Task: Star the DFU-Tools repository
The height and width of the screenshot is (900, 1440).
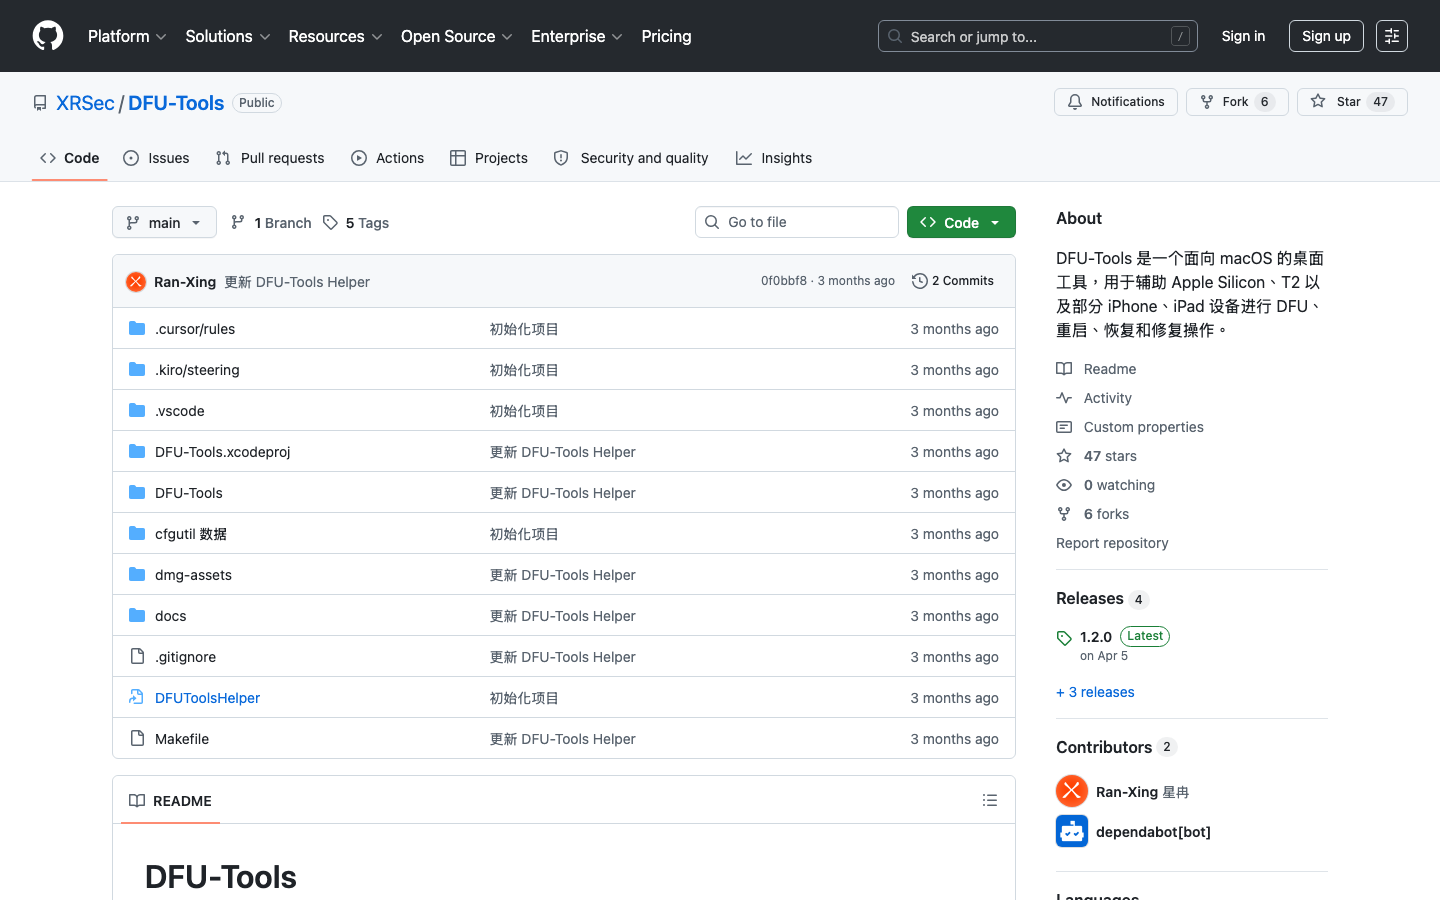Action: [x=1352, y=102]
